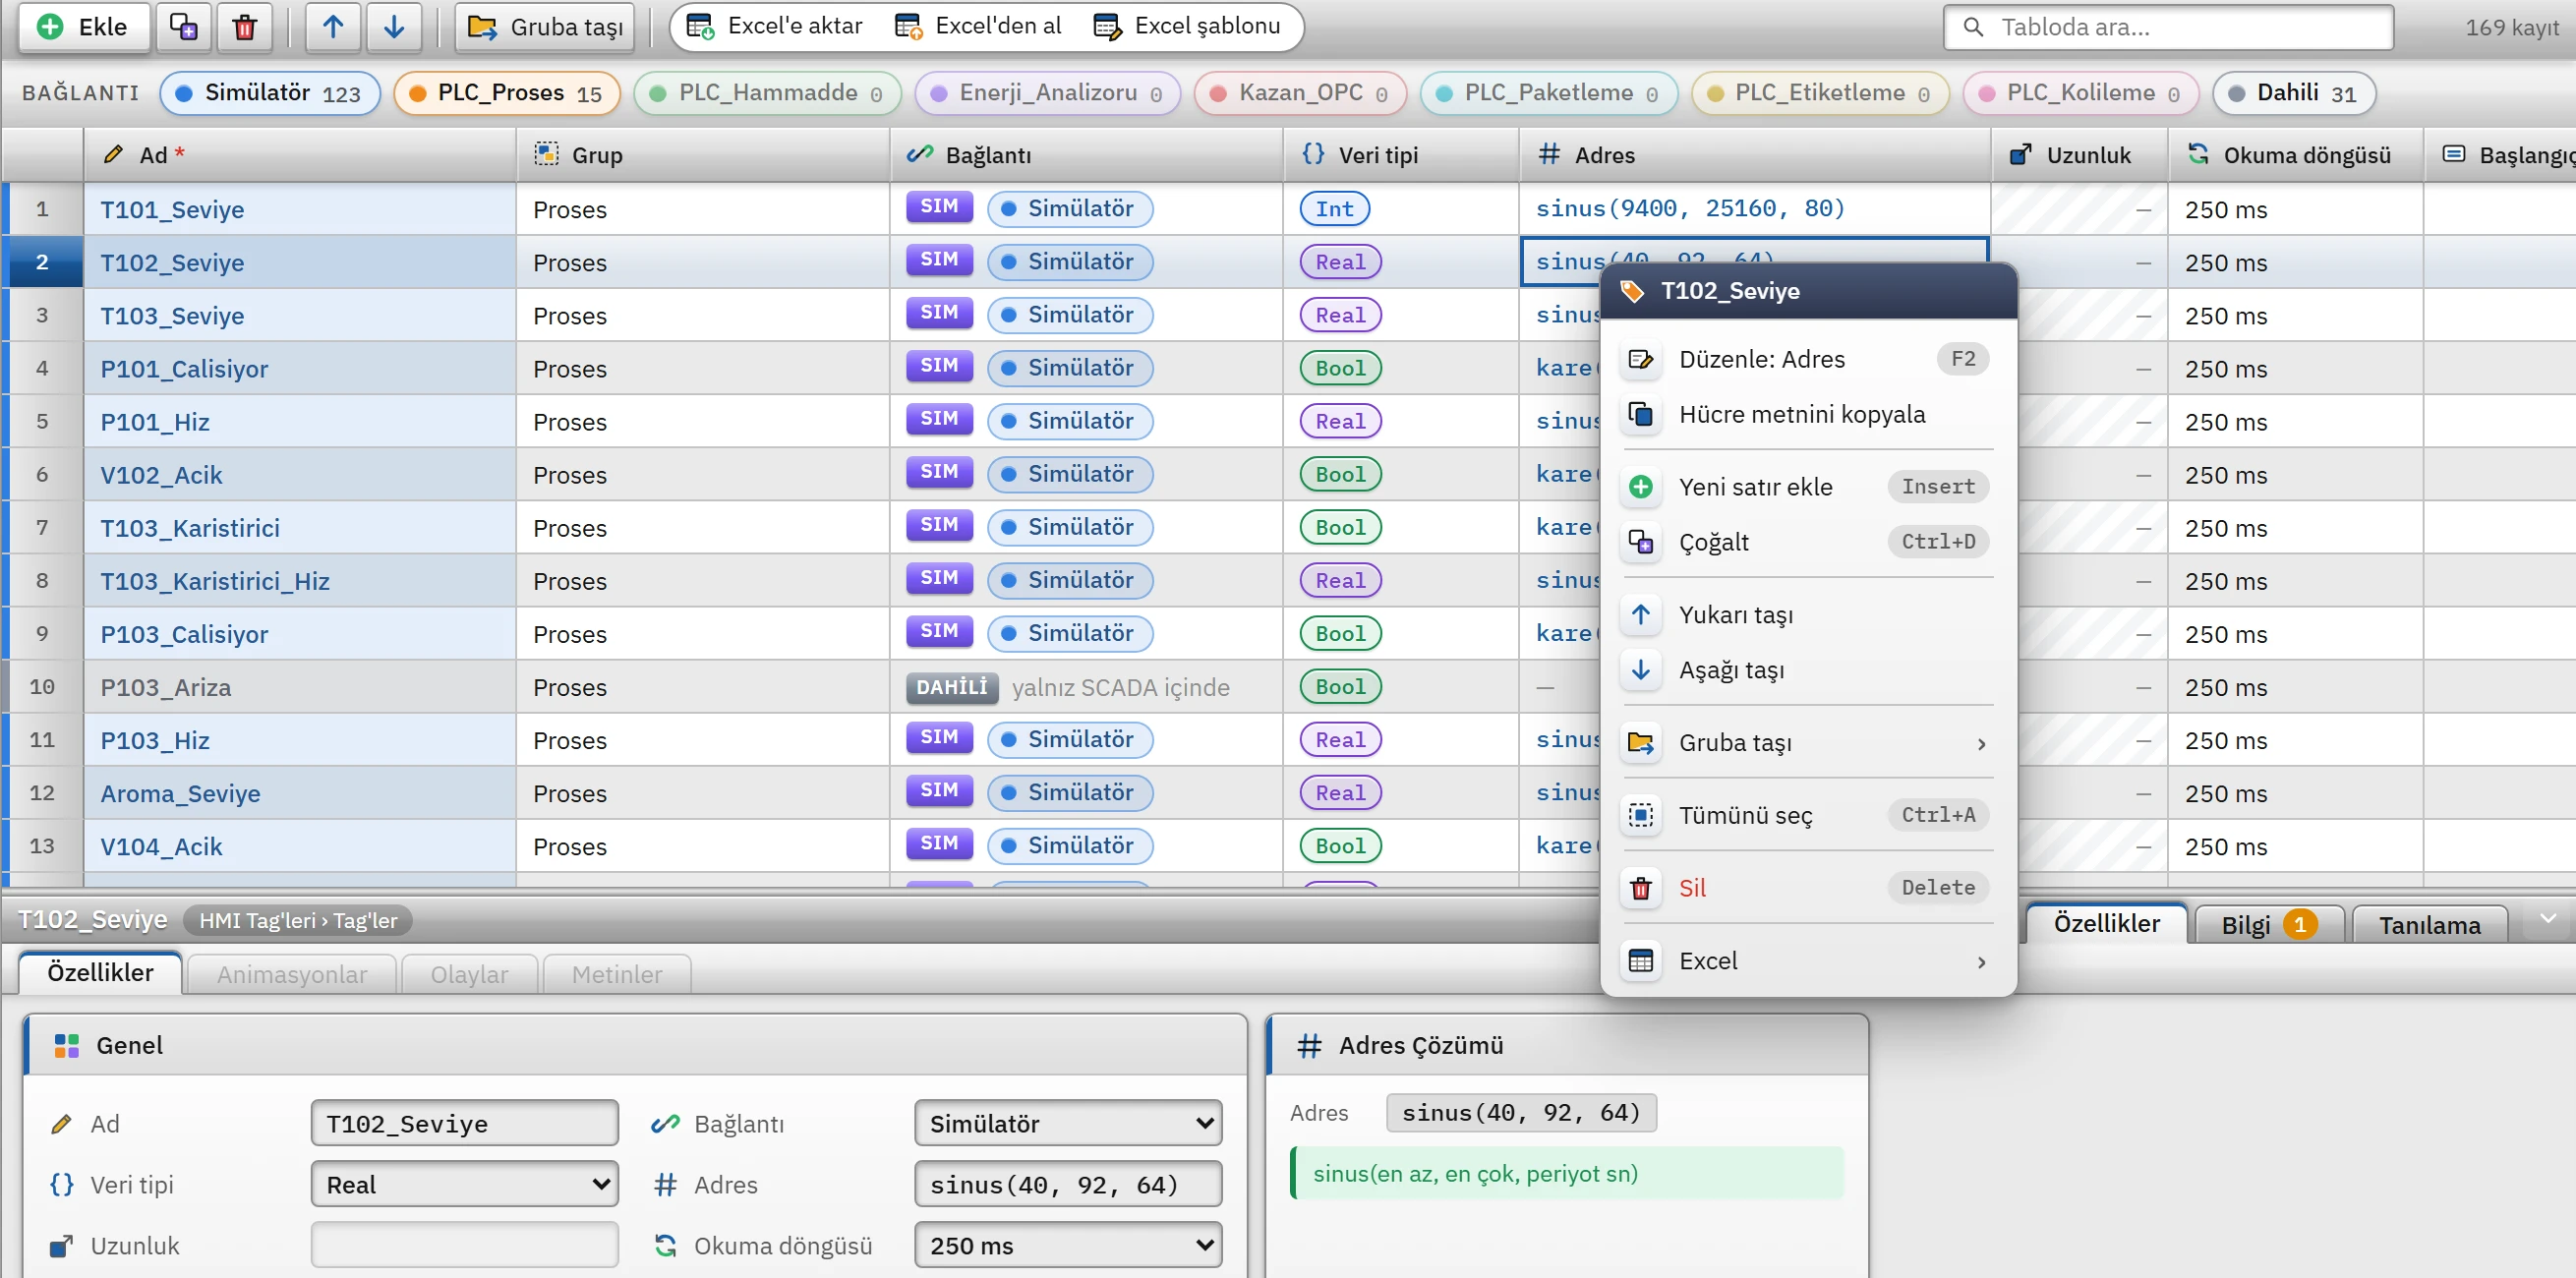Click the Aşağı taşı down-arrow icon
Viewport: 2576px width, 1278px height.
click(1641, 670)
